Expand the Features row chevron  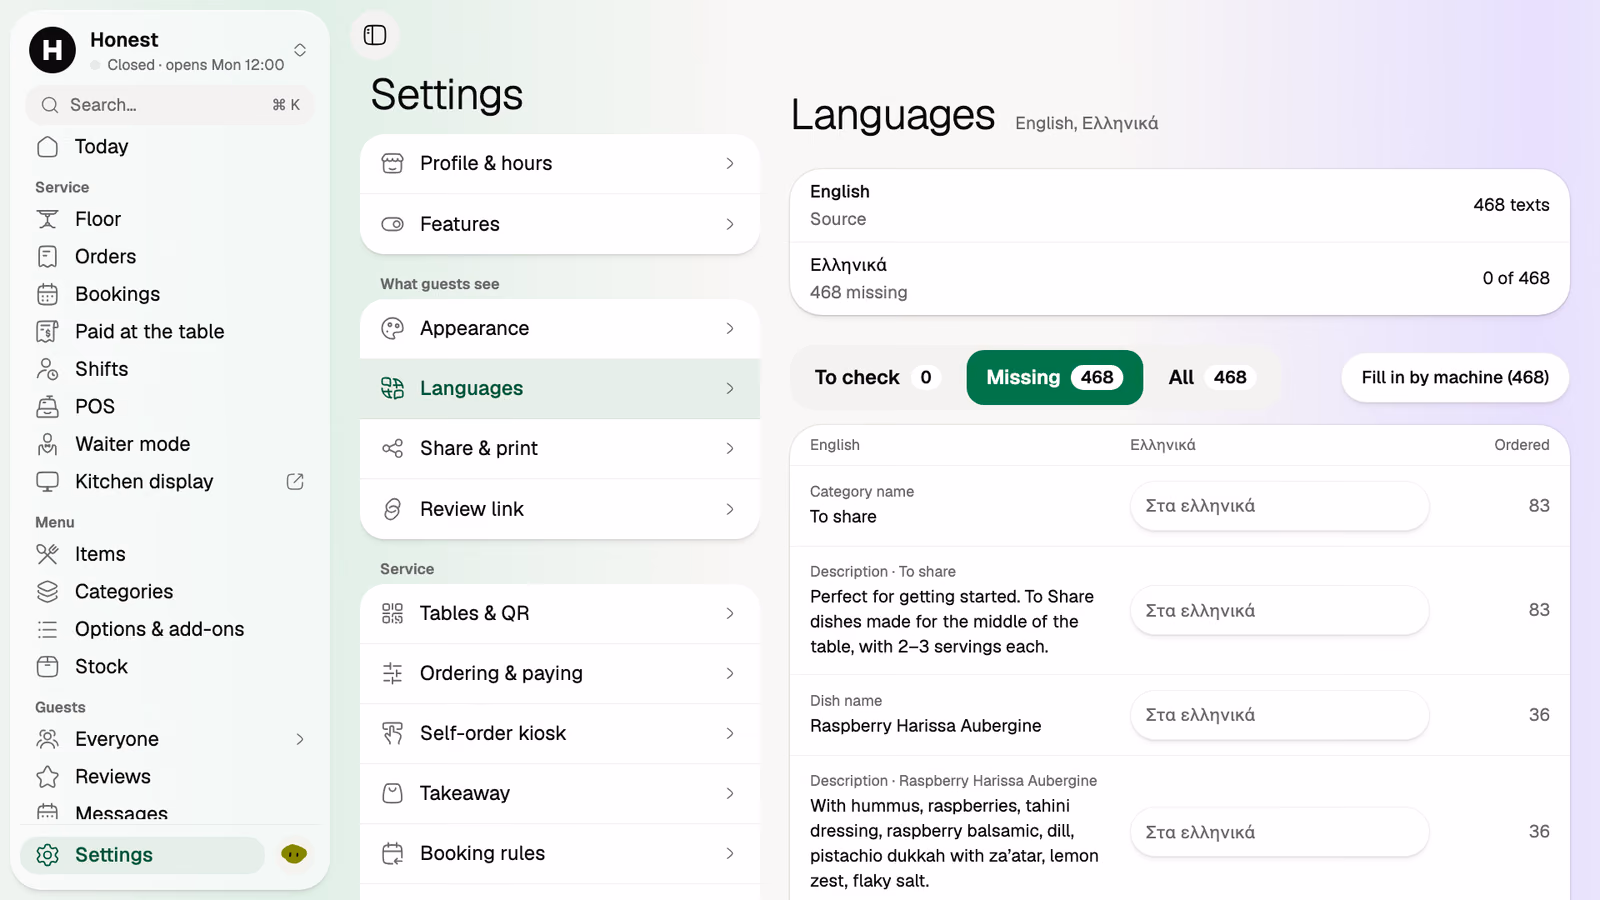point(730,224)
